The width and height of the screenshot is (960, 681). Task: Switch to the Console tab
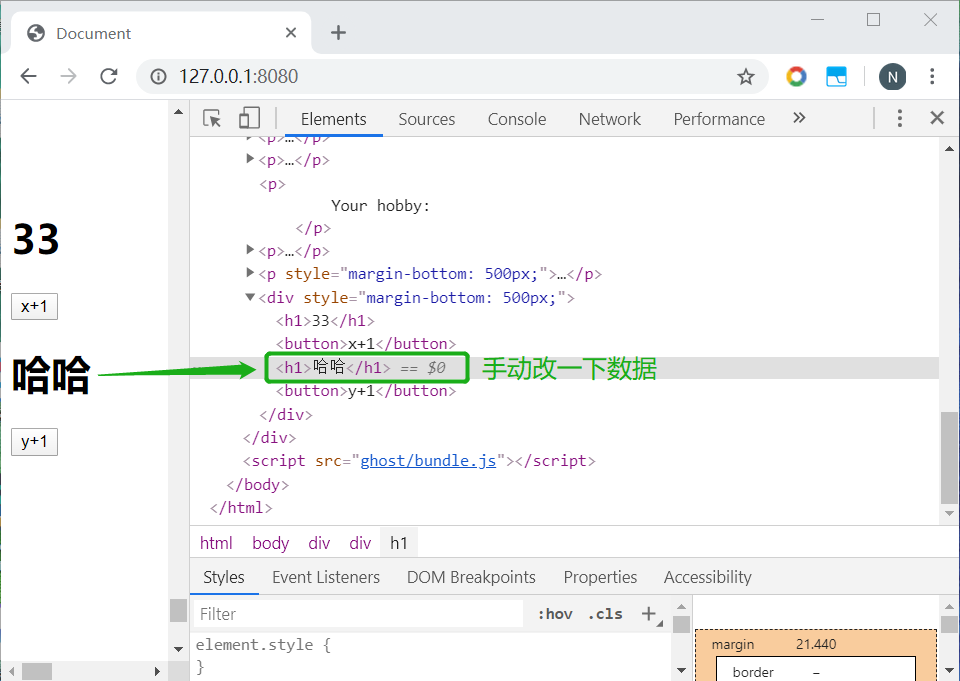[517, 119]
